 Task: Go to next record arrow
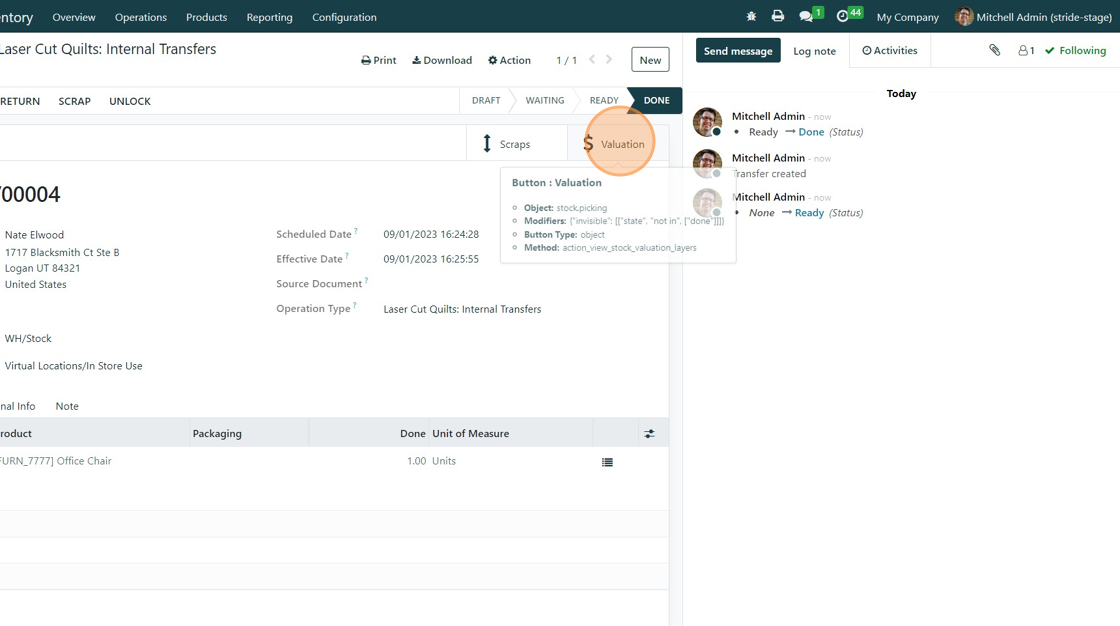[x=609, y=59]
